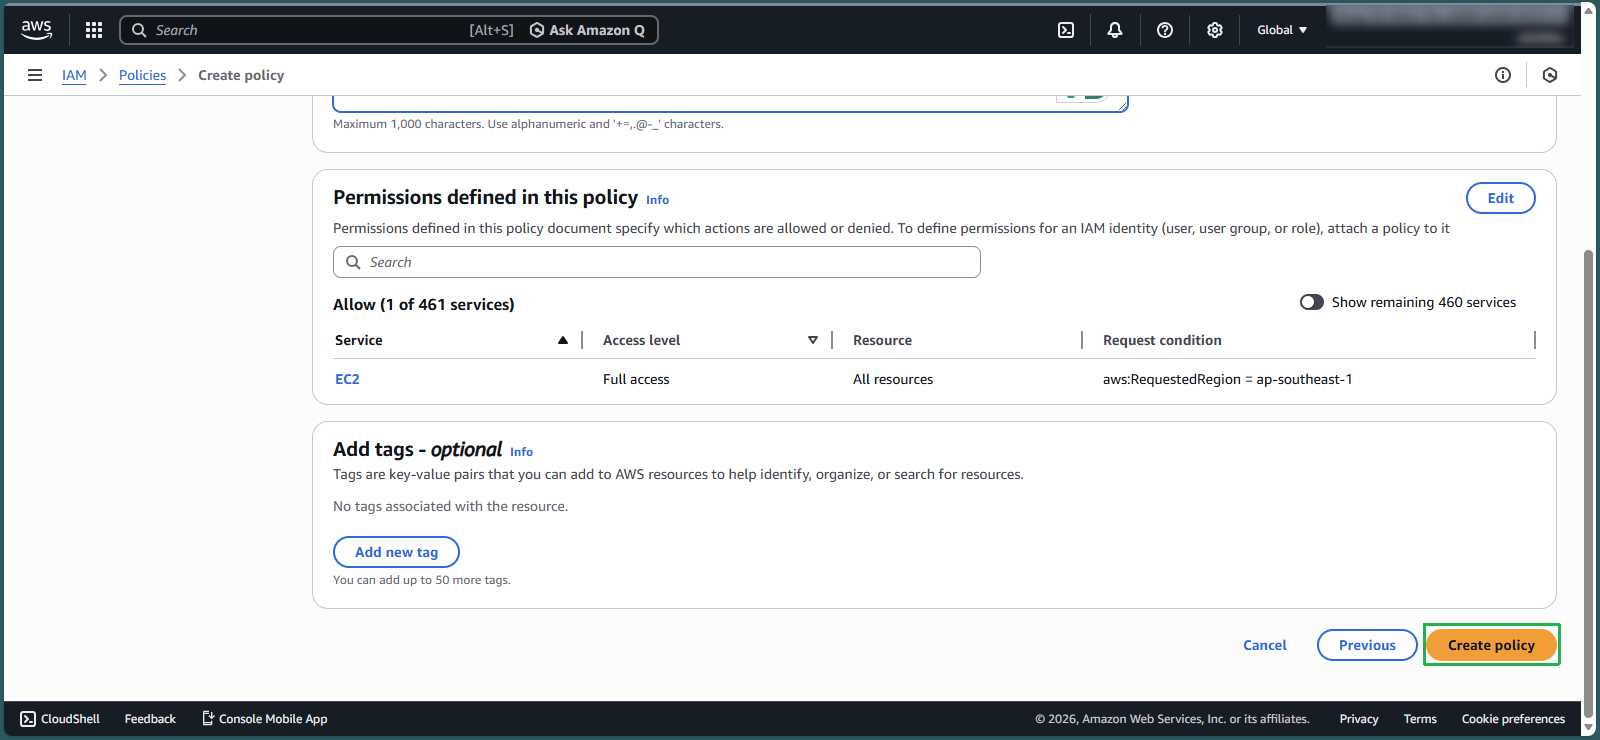Go to Policies breadcrumb
This screenshot has height=740, width=1600.
click(x=142, y=75)
